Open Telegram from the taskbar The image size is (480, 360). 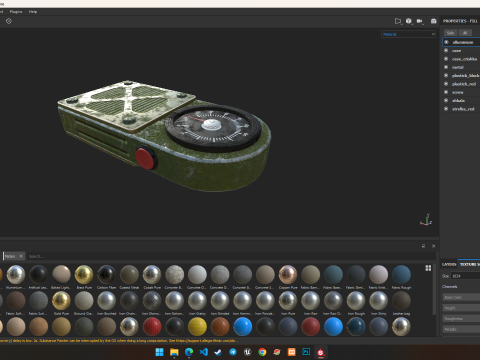233,352
